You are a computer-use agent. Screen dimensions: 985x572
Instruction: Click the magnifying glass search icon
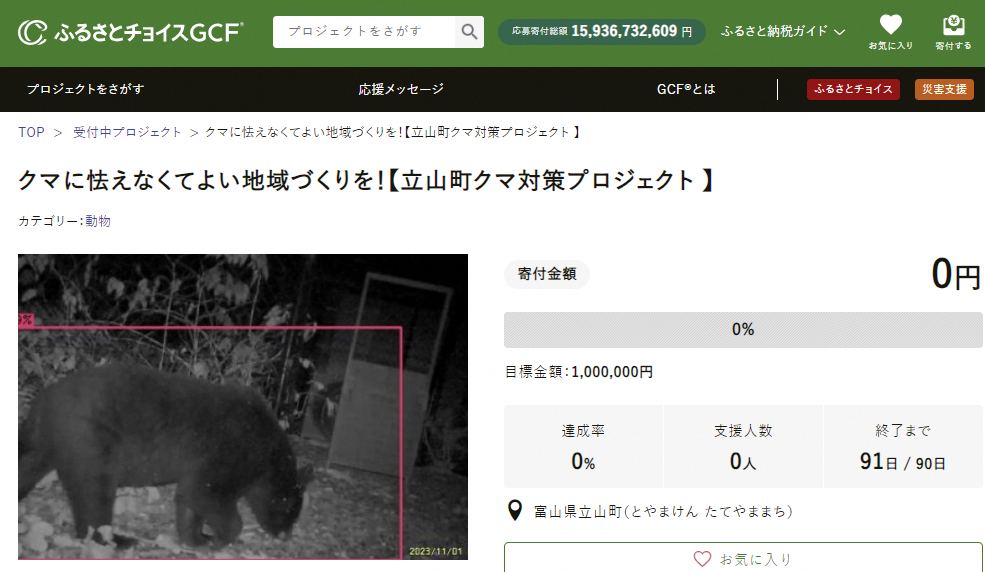pyautogui.click(x=469, y=31)
